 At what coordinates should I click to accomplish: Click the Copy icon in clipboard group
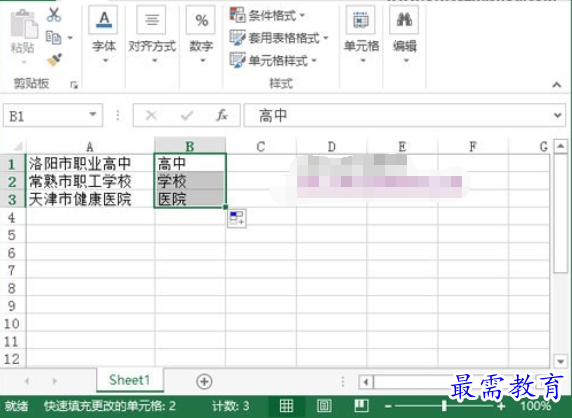(x=54, y=37)
